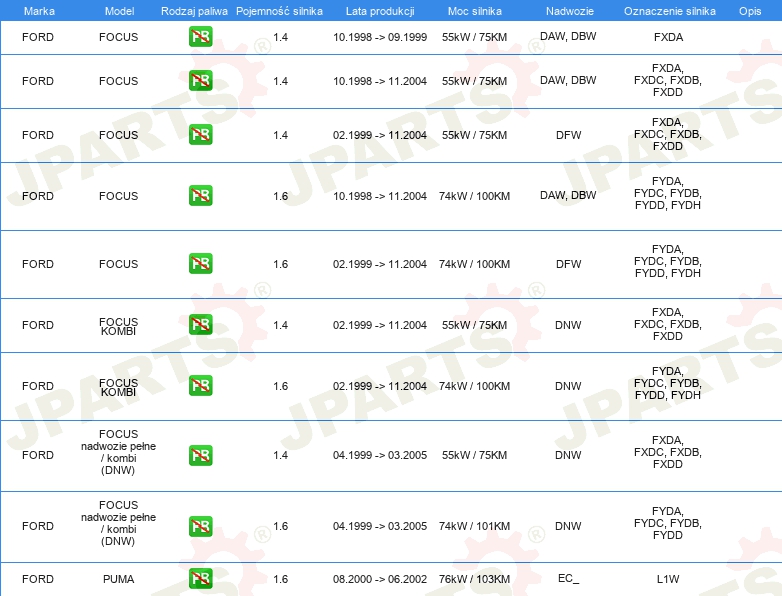Select engine code L1W
Image resolution: width=782 pixels, height=596 pixels.
point(668,579)
